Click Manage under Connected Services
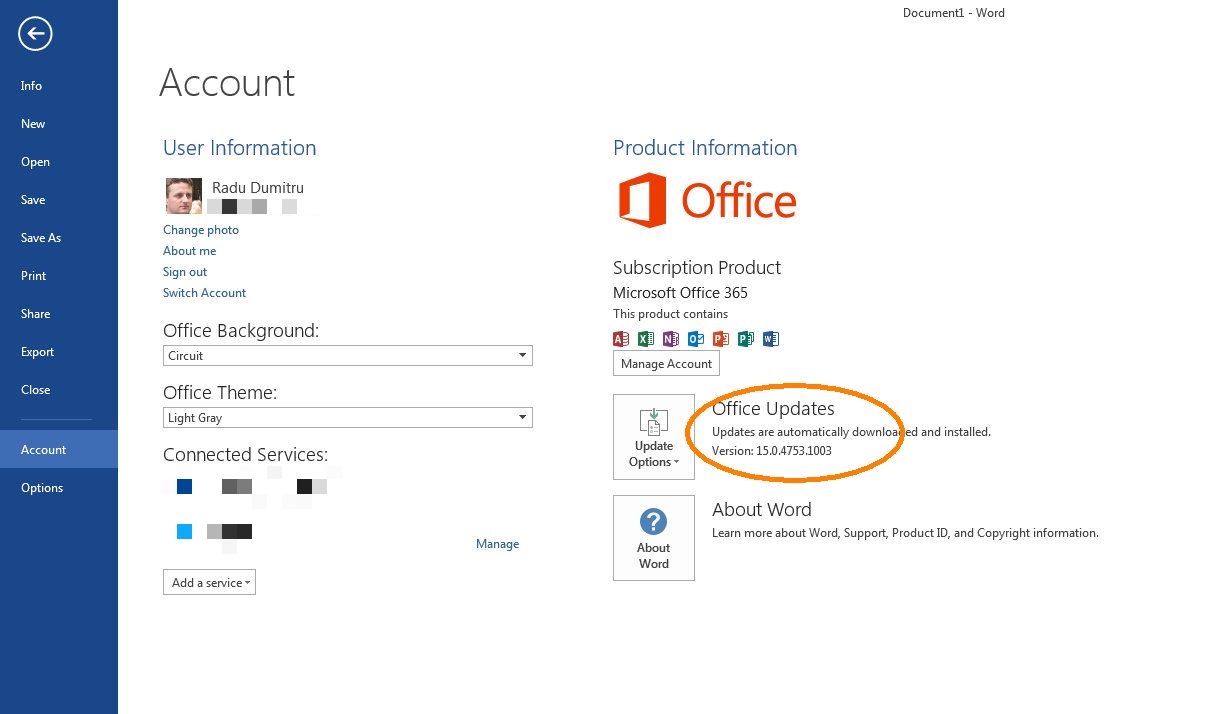Viewport: 1209px width, 714px height. (497, 544)
